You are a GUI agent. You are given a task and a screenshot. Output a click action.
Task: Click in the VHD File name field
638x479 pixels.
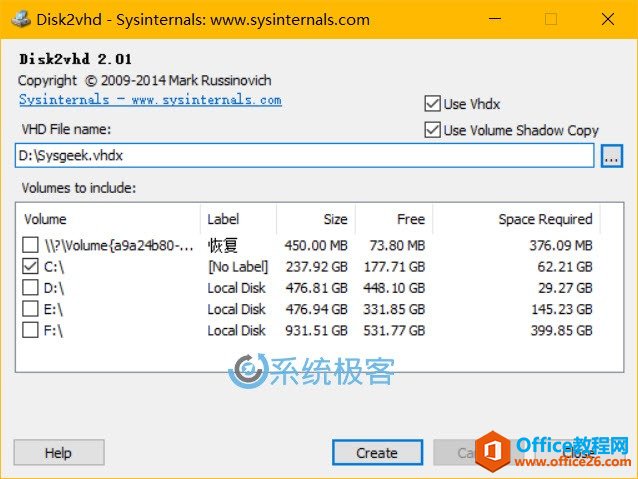click(304, 155)
